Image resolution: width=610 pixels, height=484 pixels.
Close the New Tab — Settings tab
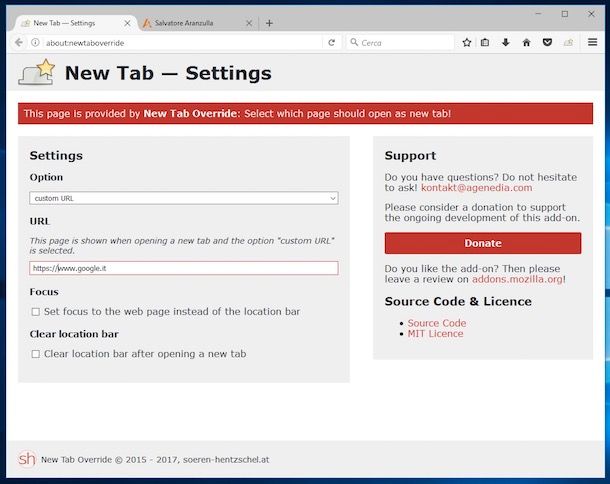point(127,23)
